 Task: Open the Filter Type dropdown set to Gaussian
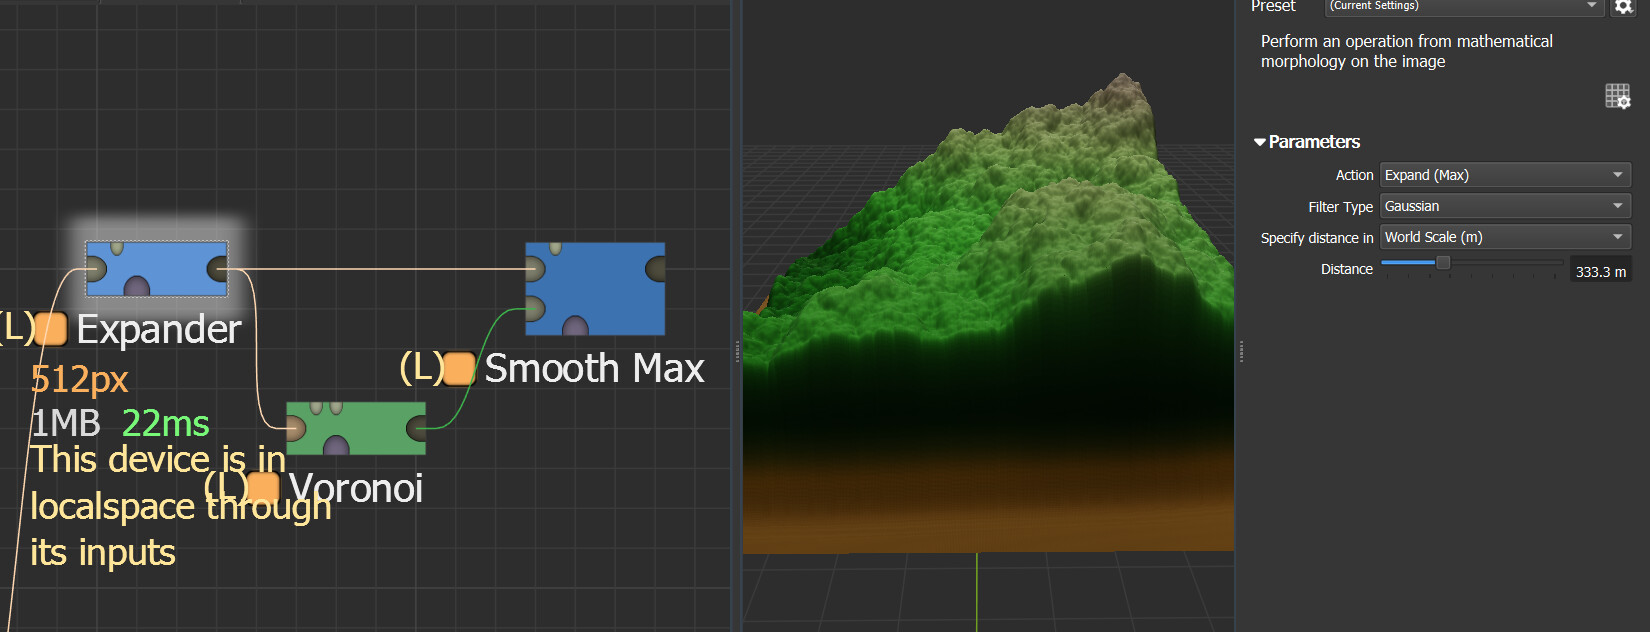tap(1504, 206)
